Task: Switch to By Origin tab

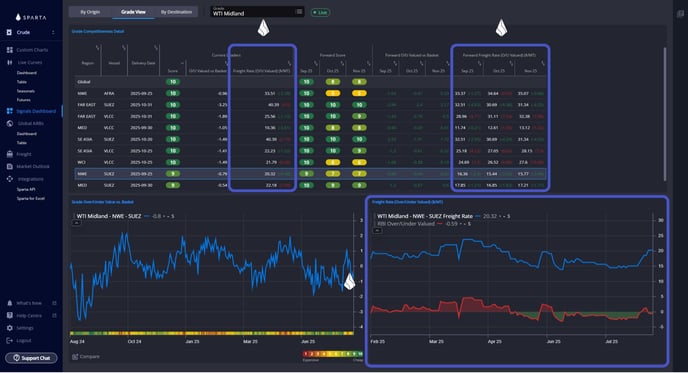Action: click(90, 12)
